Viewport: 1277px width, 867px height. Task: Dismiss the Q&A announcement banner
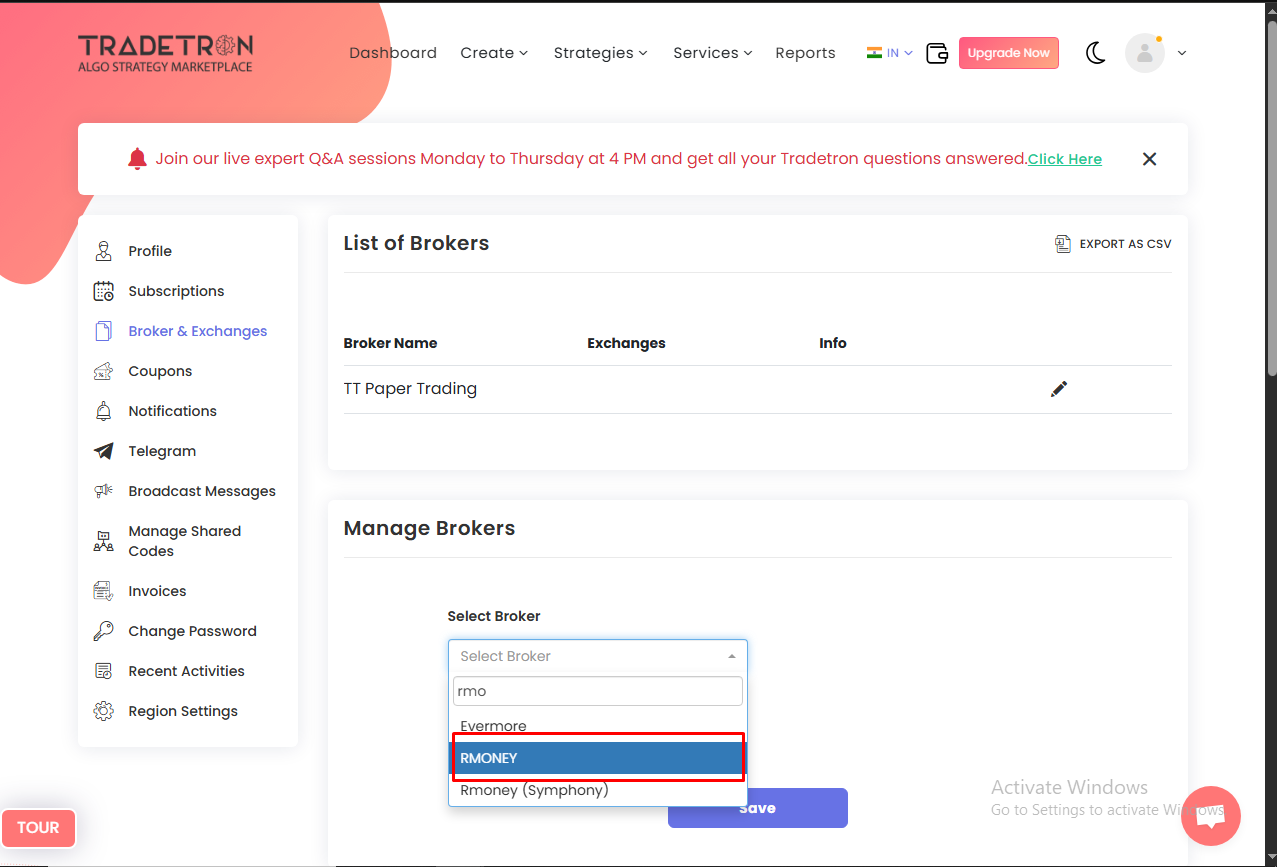[1149, 159]
